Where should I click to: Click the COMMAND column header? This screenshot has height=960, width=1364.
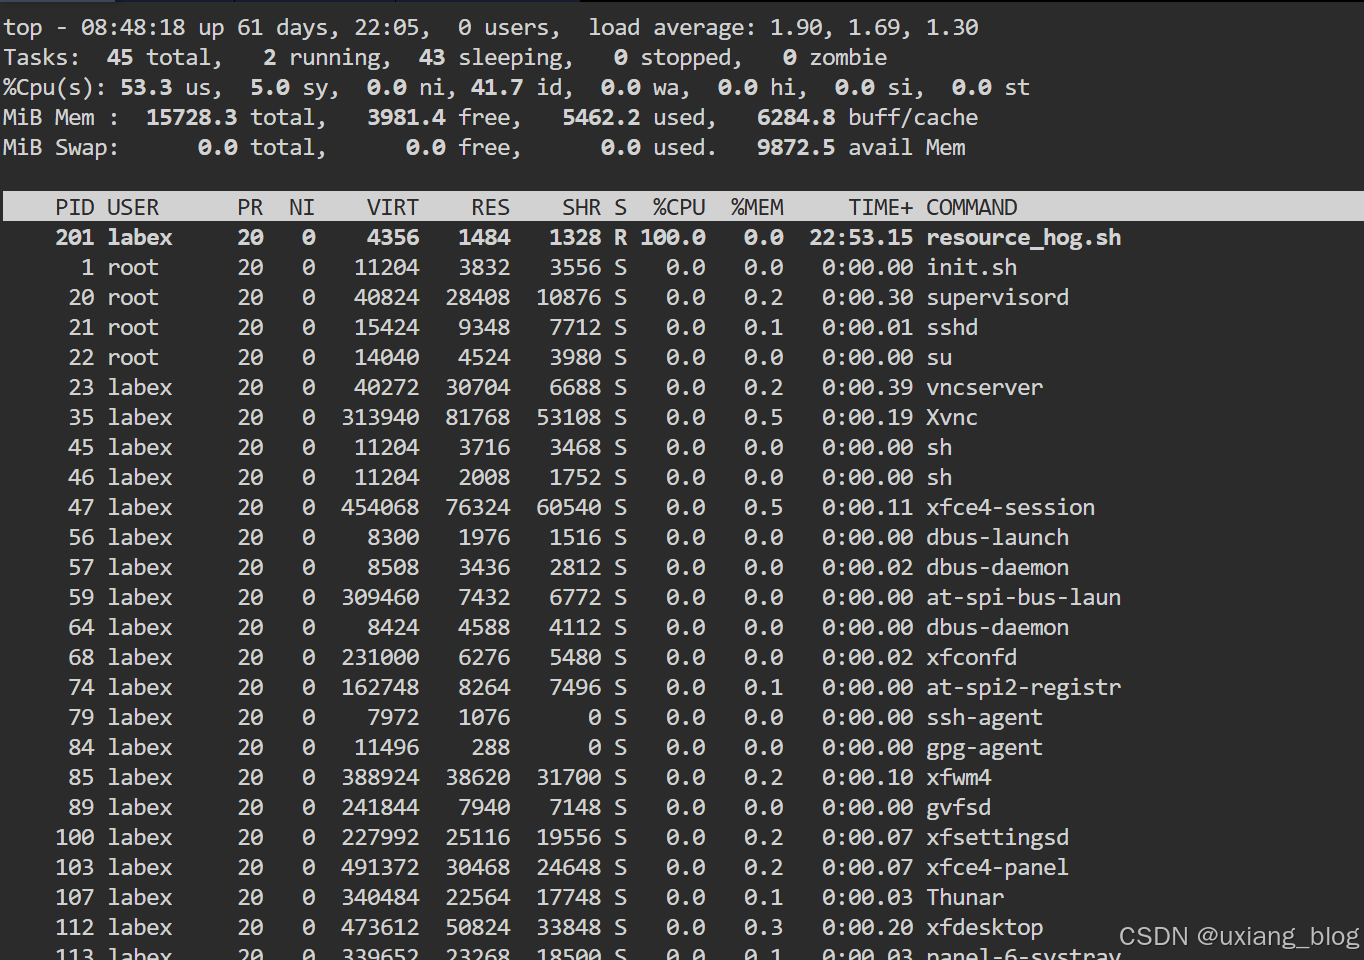coord(972,208)
